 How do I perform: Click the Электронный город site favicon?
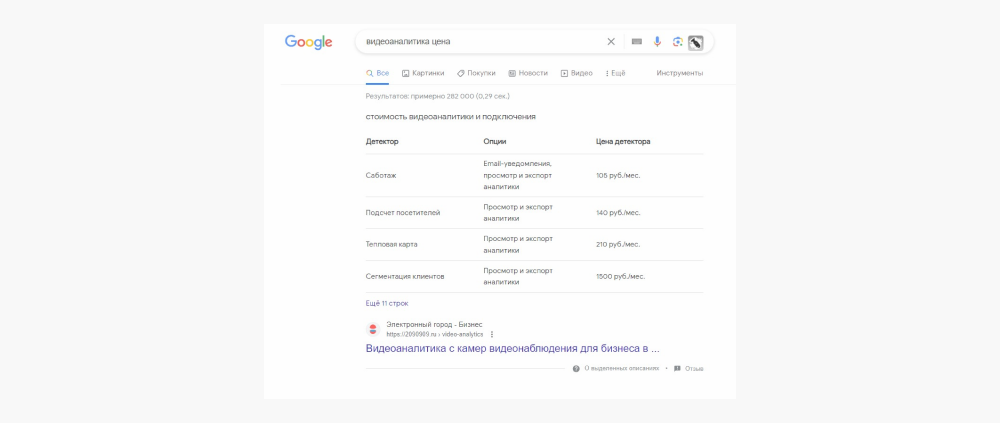[x=373, y=329]
